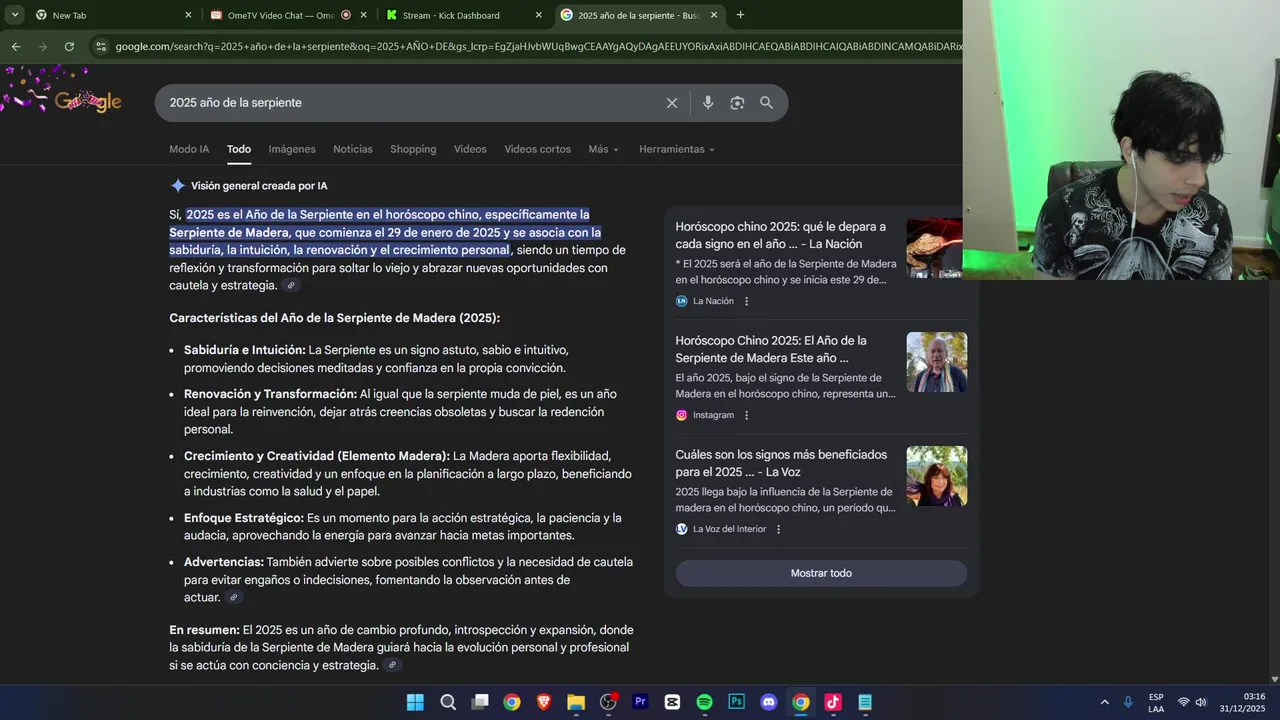Open three-dot menu next to La Voz del Interior
Image resolution: width=1280 pixels, height=720 pixels.
[x=778, y=529]
